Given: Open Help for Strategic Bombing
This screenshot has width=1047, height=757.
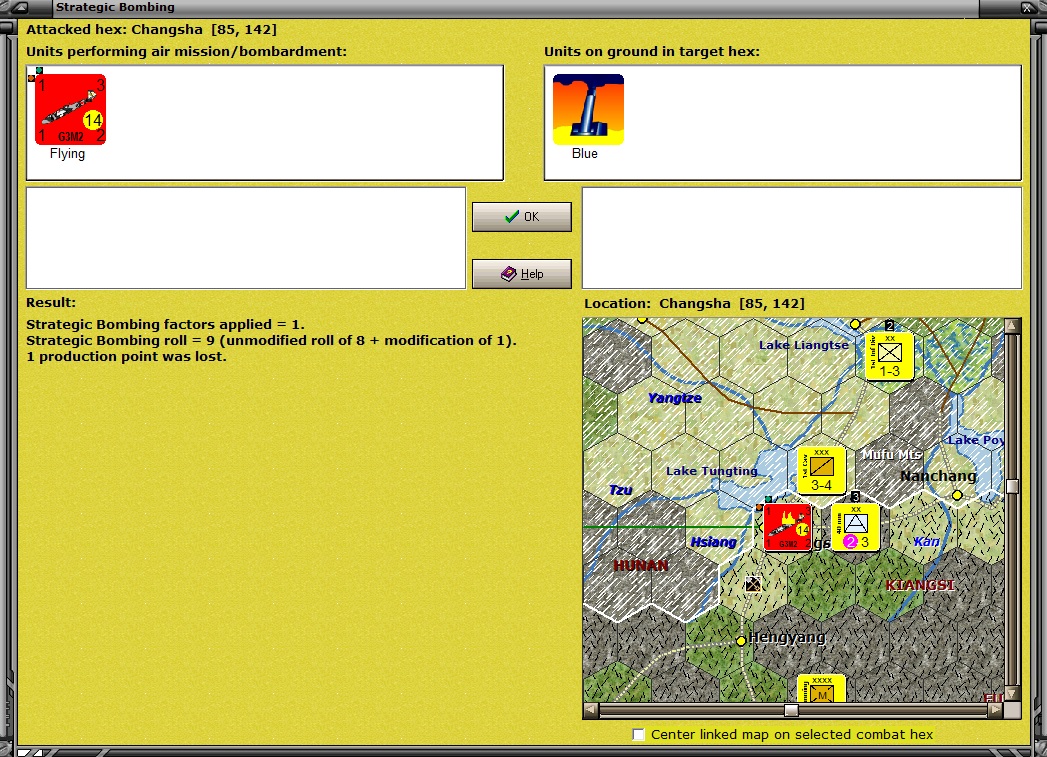Looking at the screenshot, I should pyautogui.click(x=521, y=274).
